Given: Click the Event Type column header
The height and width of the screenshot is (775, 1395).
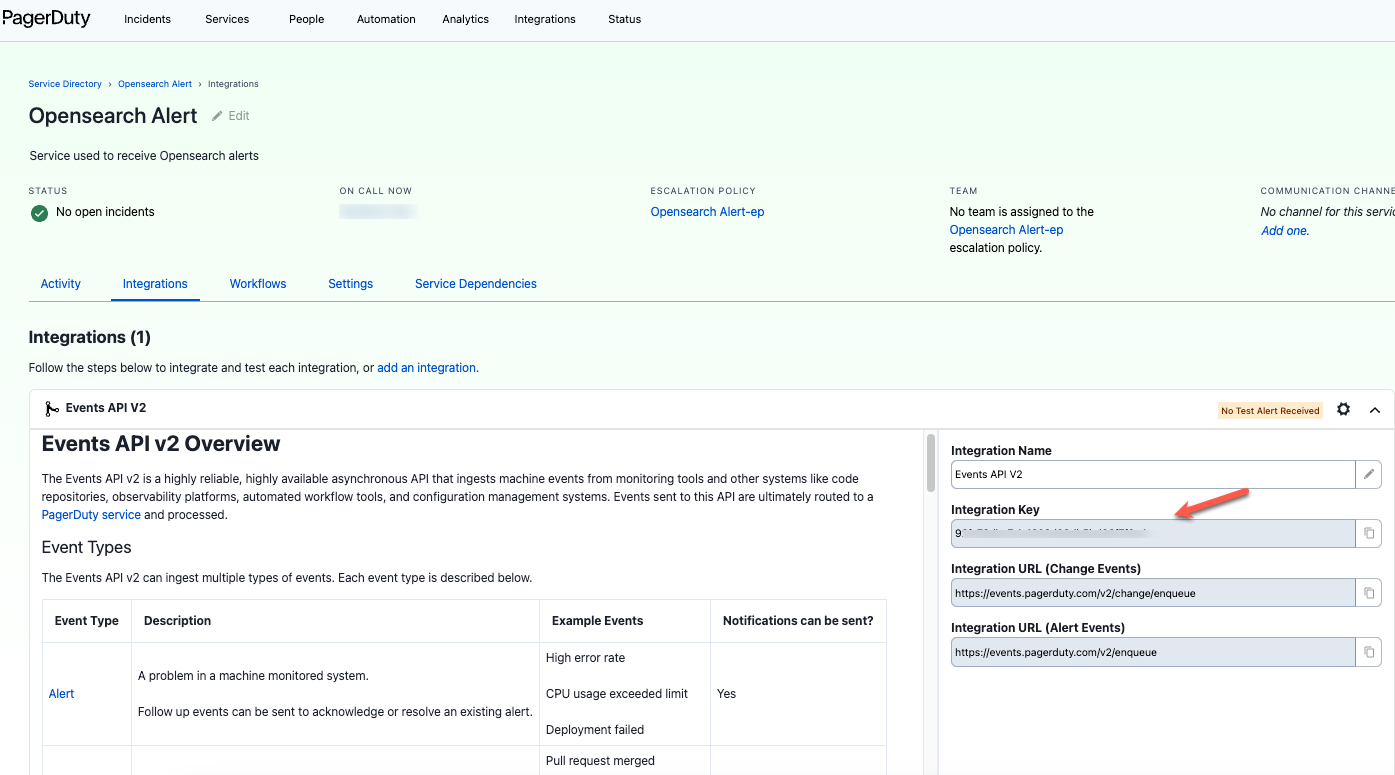Looking at the screenshot, I should 87,621.
